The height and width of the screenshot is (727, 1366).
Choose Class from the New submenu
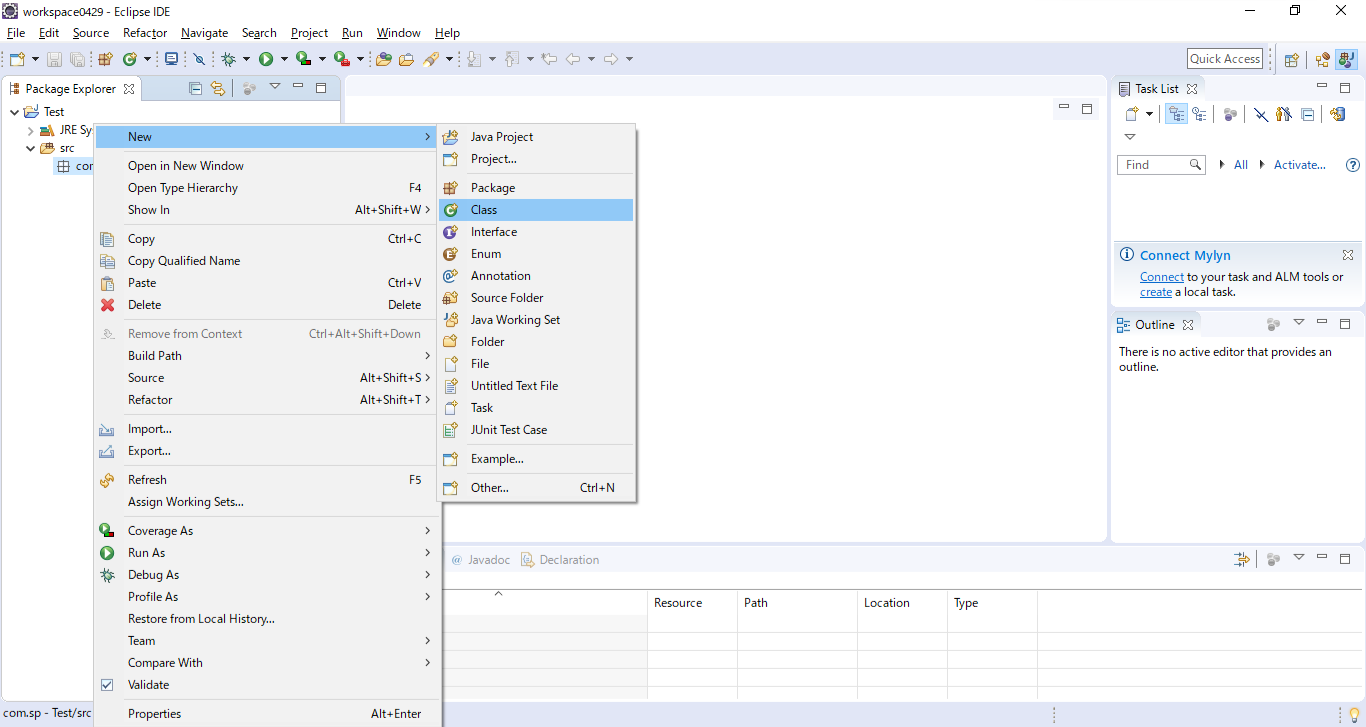(x=536, y=210)
